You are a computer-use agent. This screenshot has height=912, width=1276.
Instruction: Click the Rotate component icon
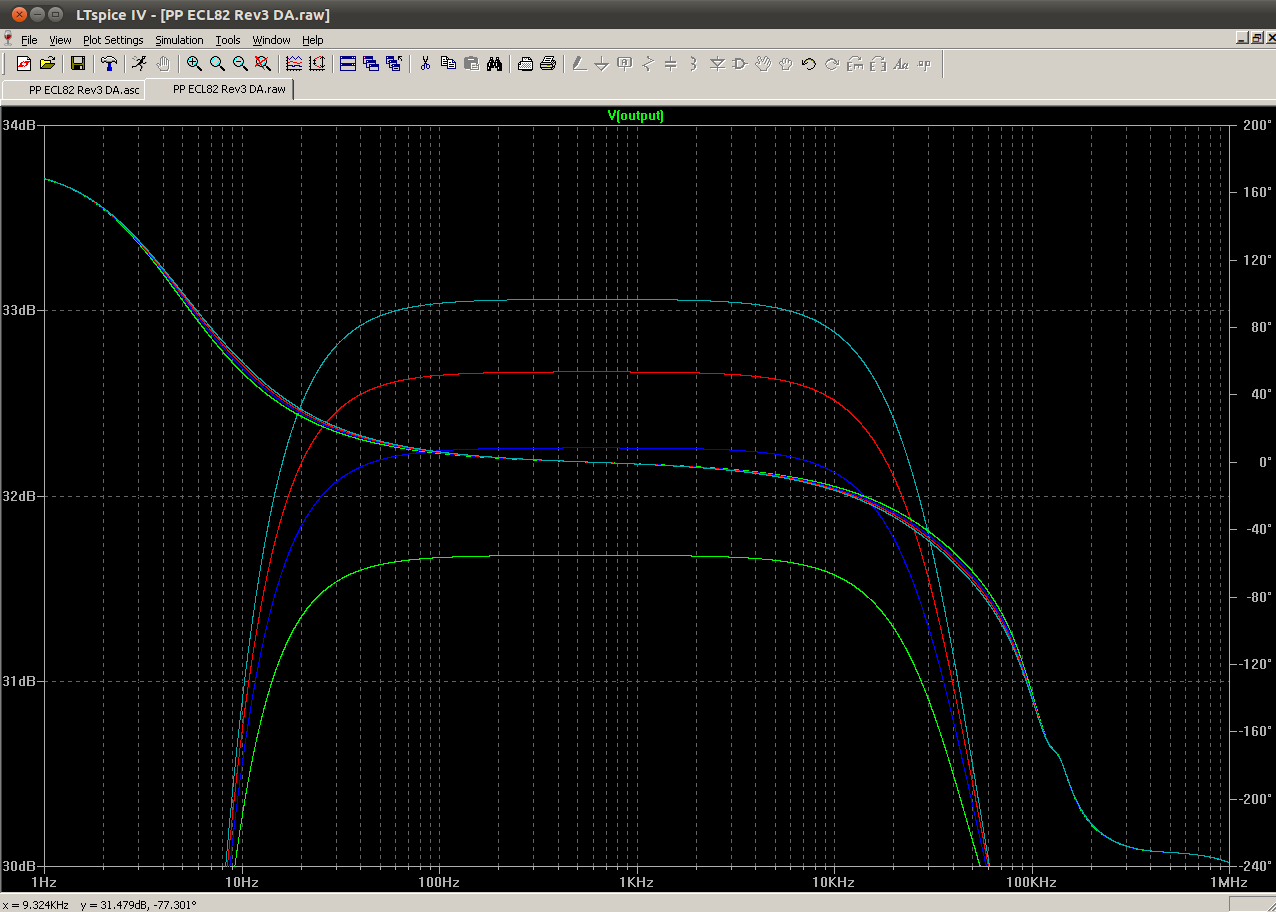tap(855, 64)
